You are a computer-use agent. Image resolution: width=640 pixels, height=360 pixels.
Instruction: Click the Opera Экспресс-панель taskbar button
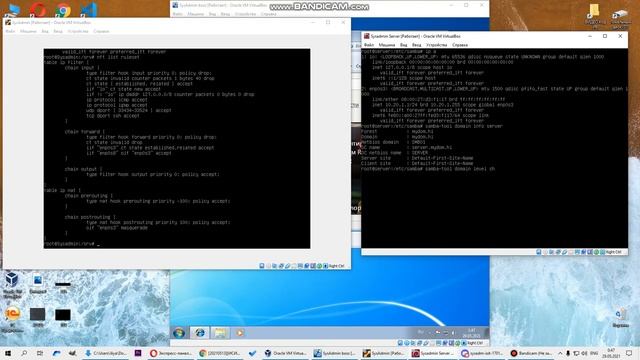point(170,353)
